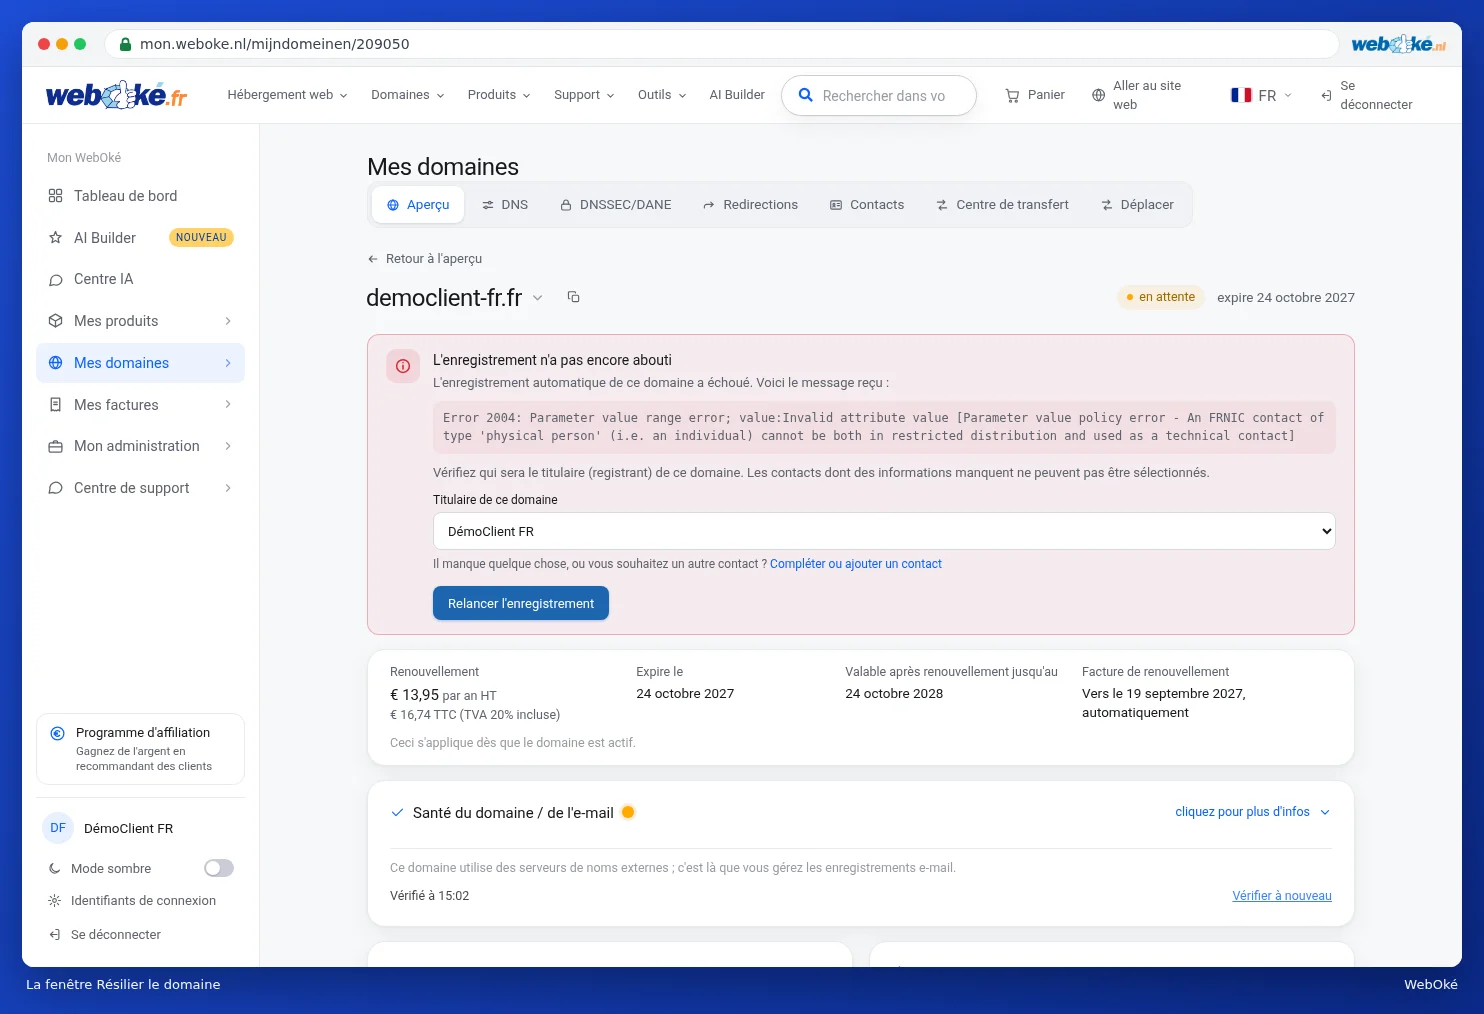Click the Mes produits box icon
The width and height of the screenshot is (1484, 1014).
coord(55,321)
